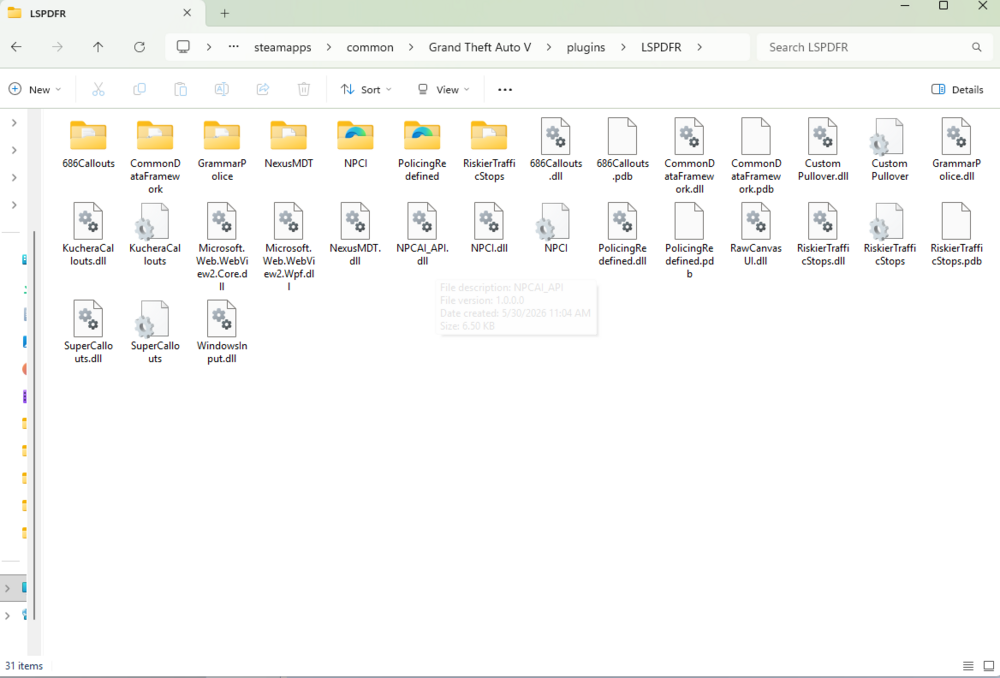Select the LSPDFR window tab

(x=101, y=13)
